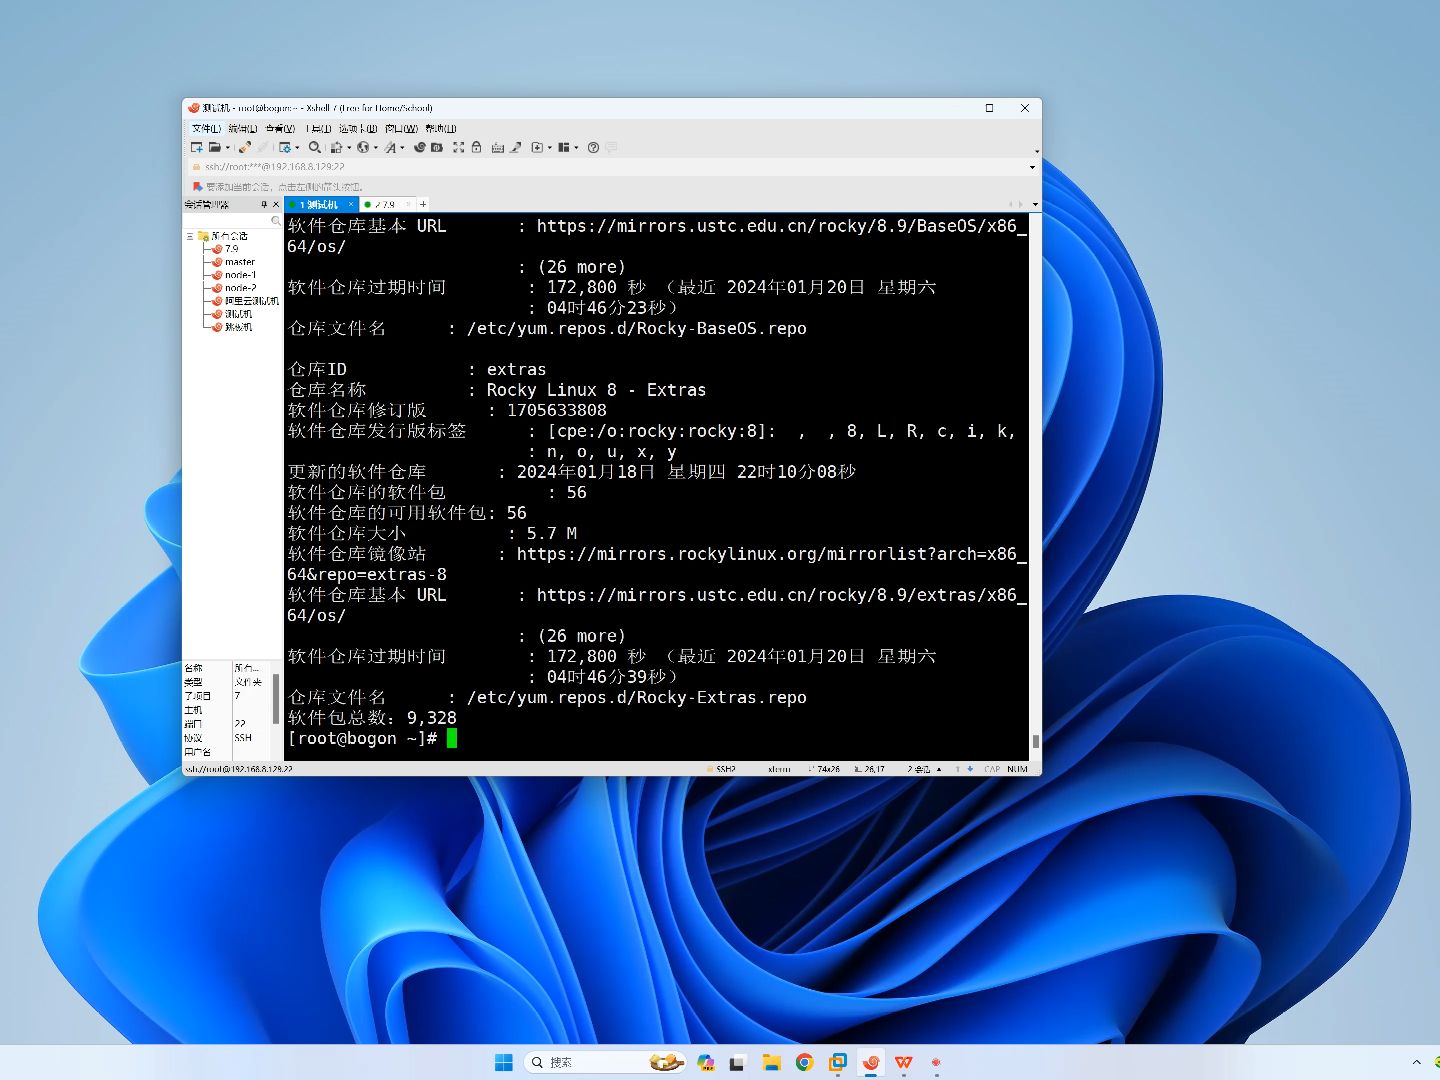
Task: Open the address bar history dropdown arrow
Action: tap(1032, 167)
